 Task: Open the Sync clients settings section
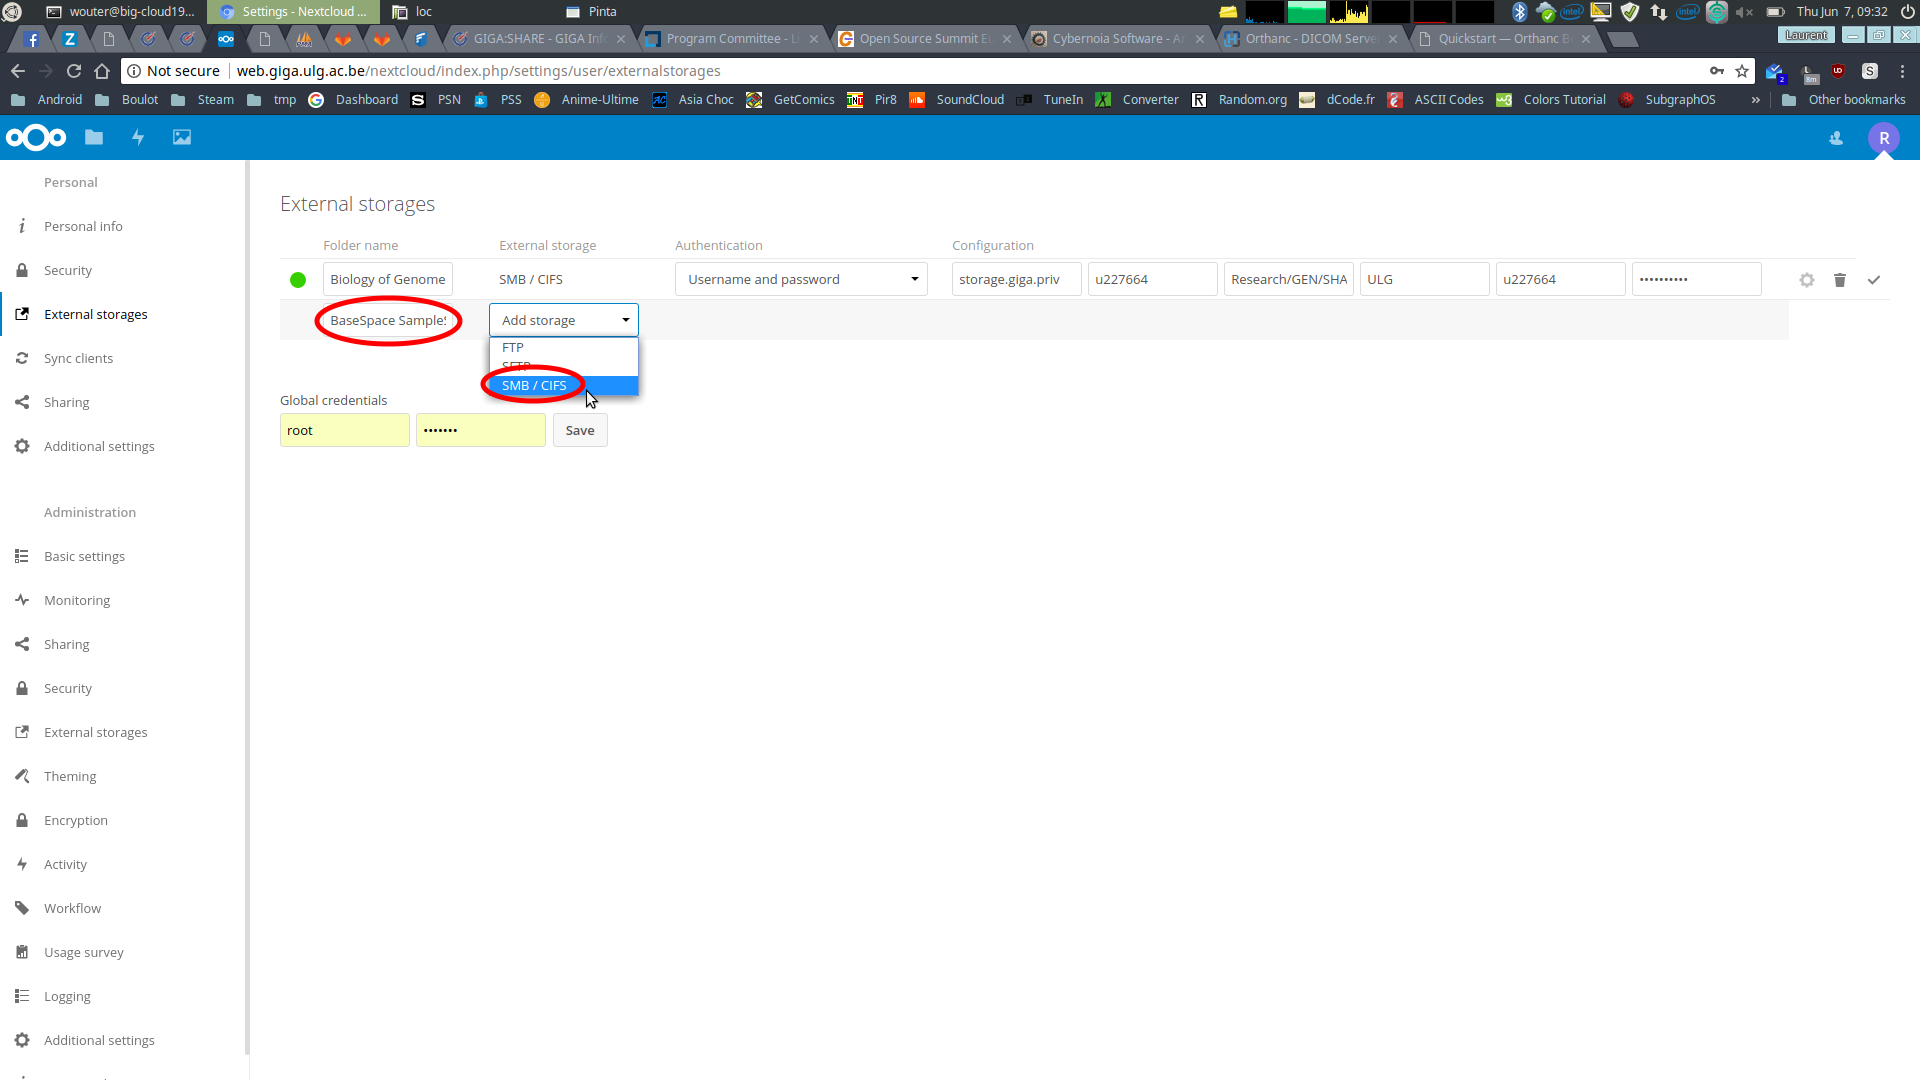tap(78, 358)
